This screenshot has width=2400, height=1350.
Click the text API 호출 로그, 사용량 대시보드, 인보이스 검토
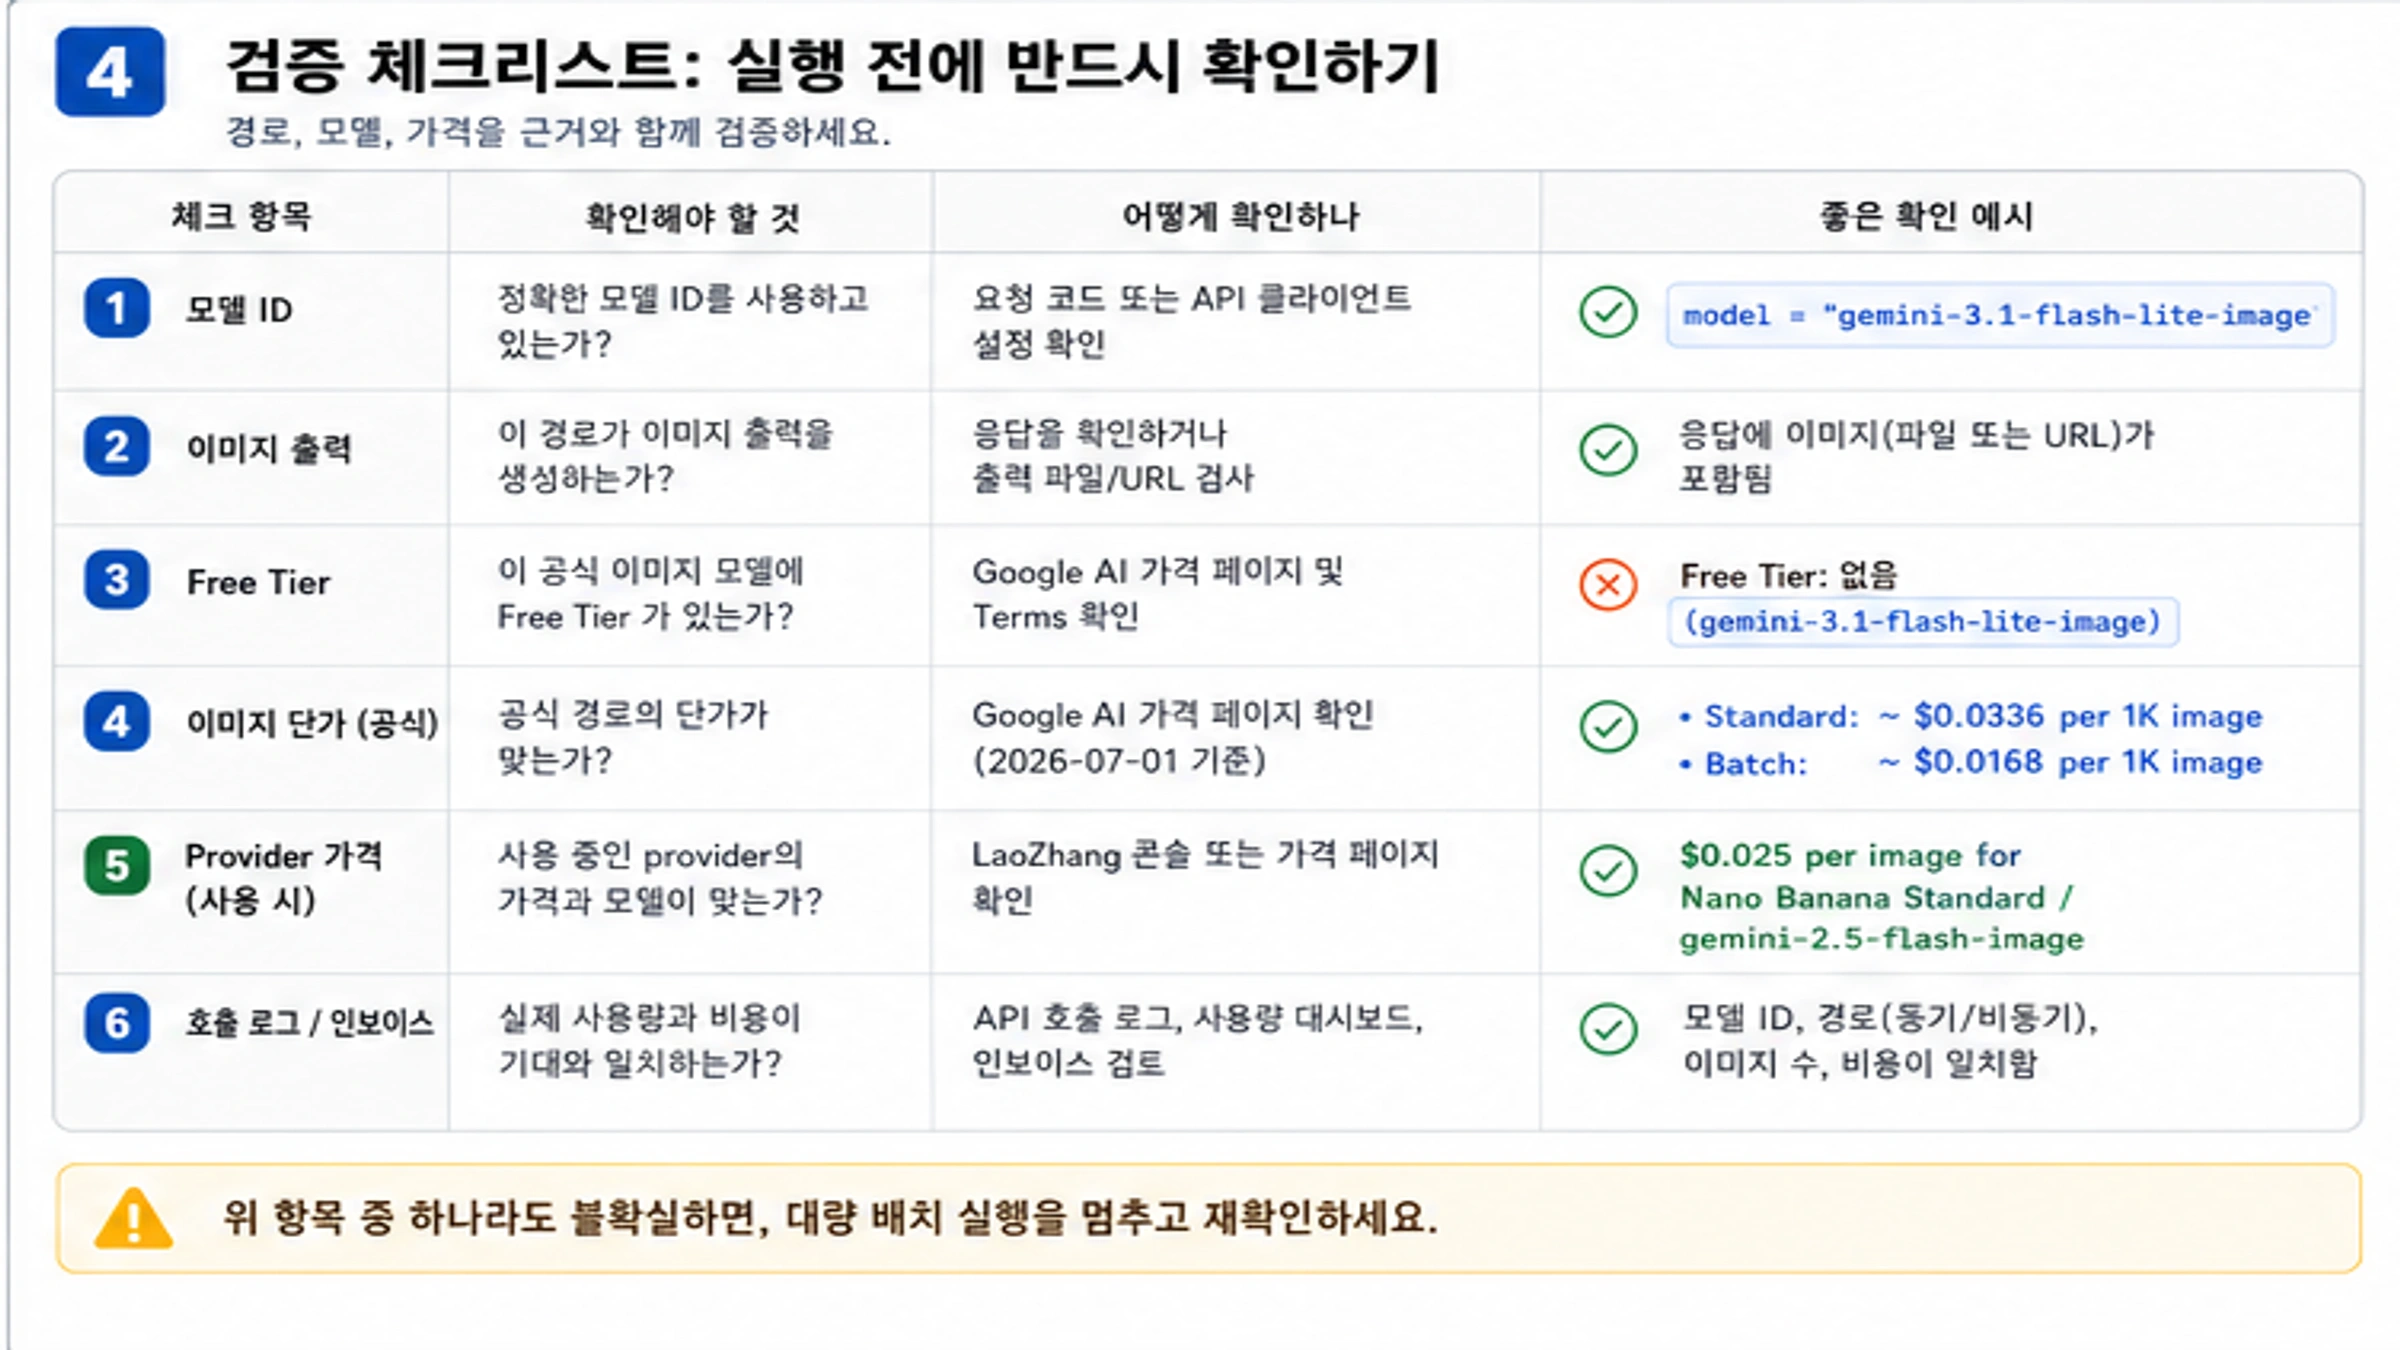(1197, 1040)
